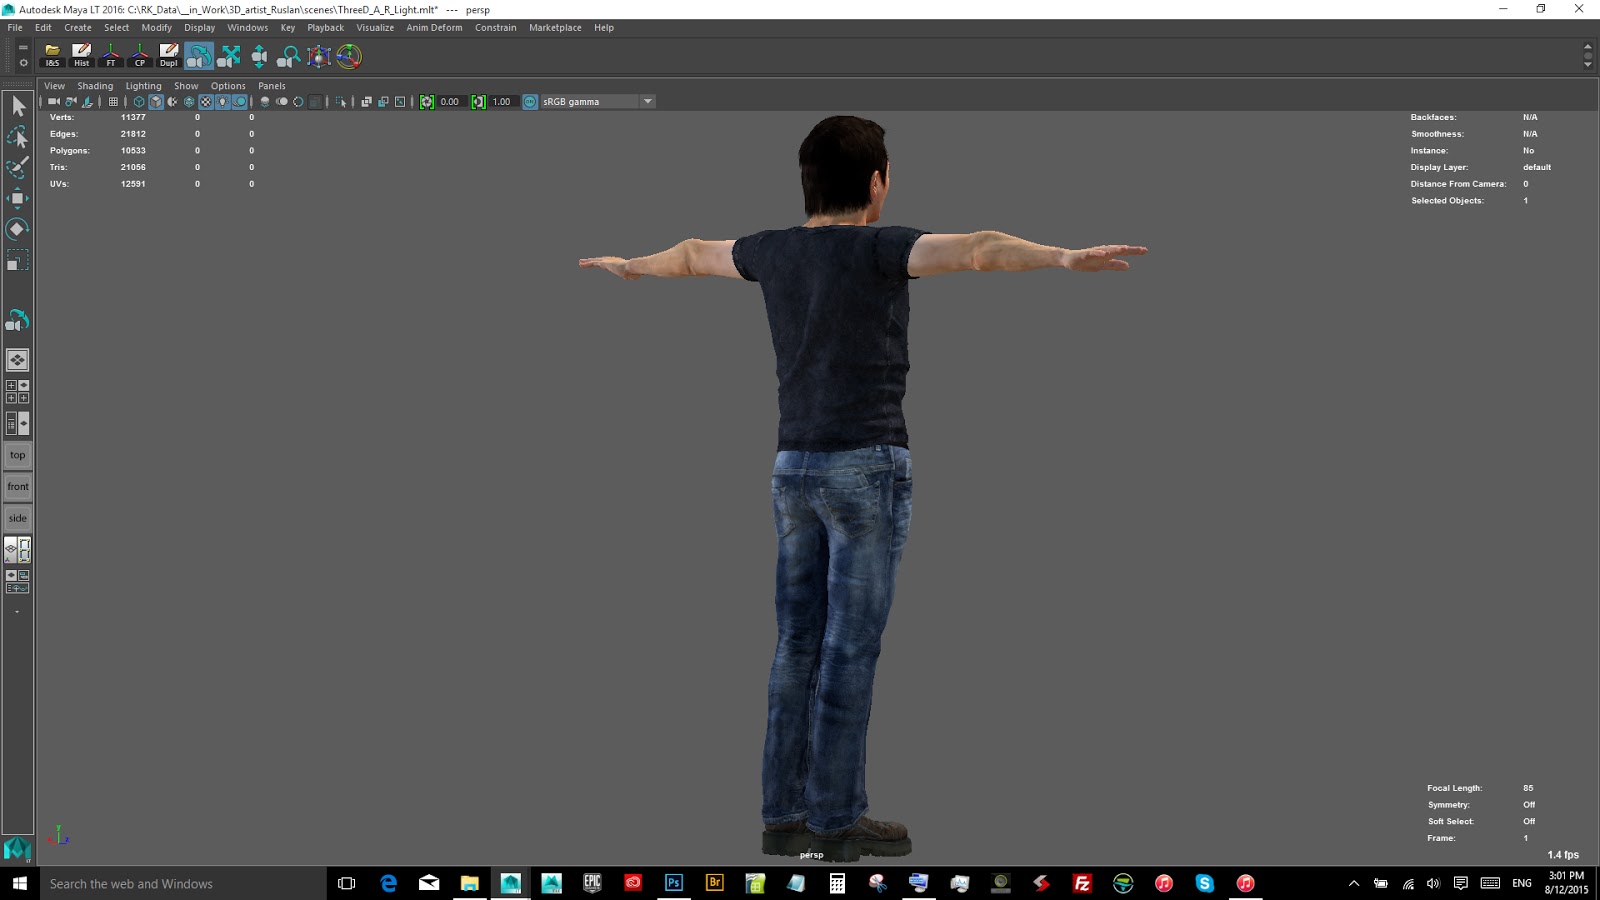Toggle wireframe on shaded
1600x900 pixels.
[189, 102]
